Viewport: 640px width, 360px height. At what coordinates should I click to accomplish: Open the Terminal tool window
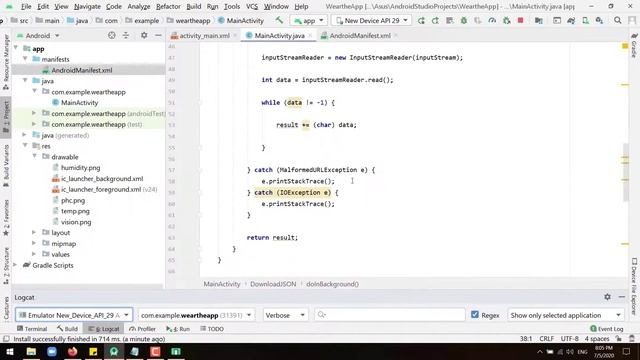point(32,329)
